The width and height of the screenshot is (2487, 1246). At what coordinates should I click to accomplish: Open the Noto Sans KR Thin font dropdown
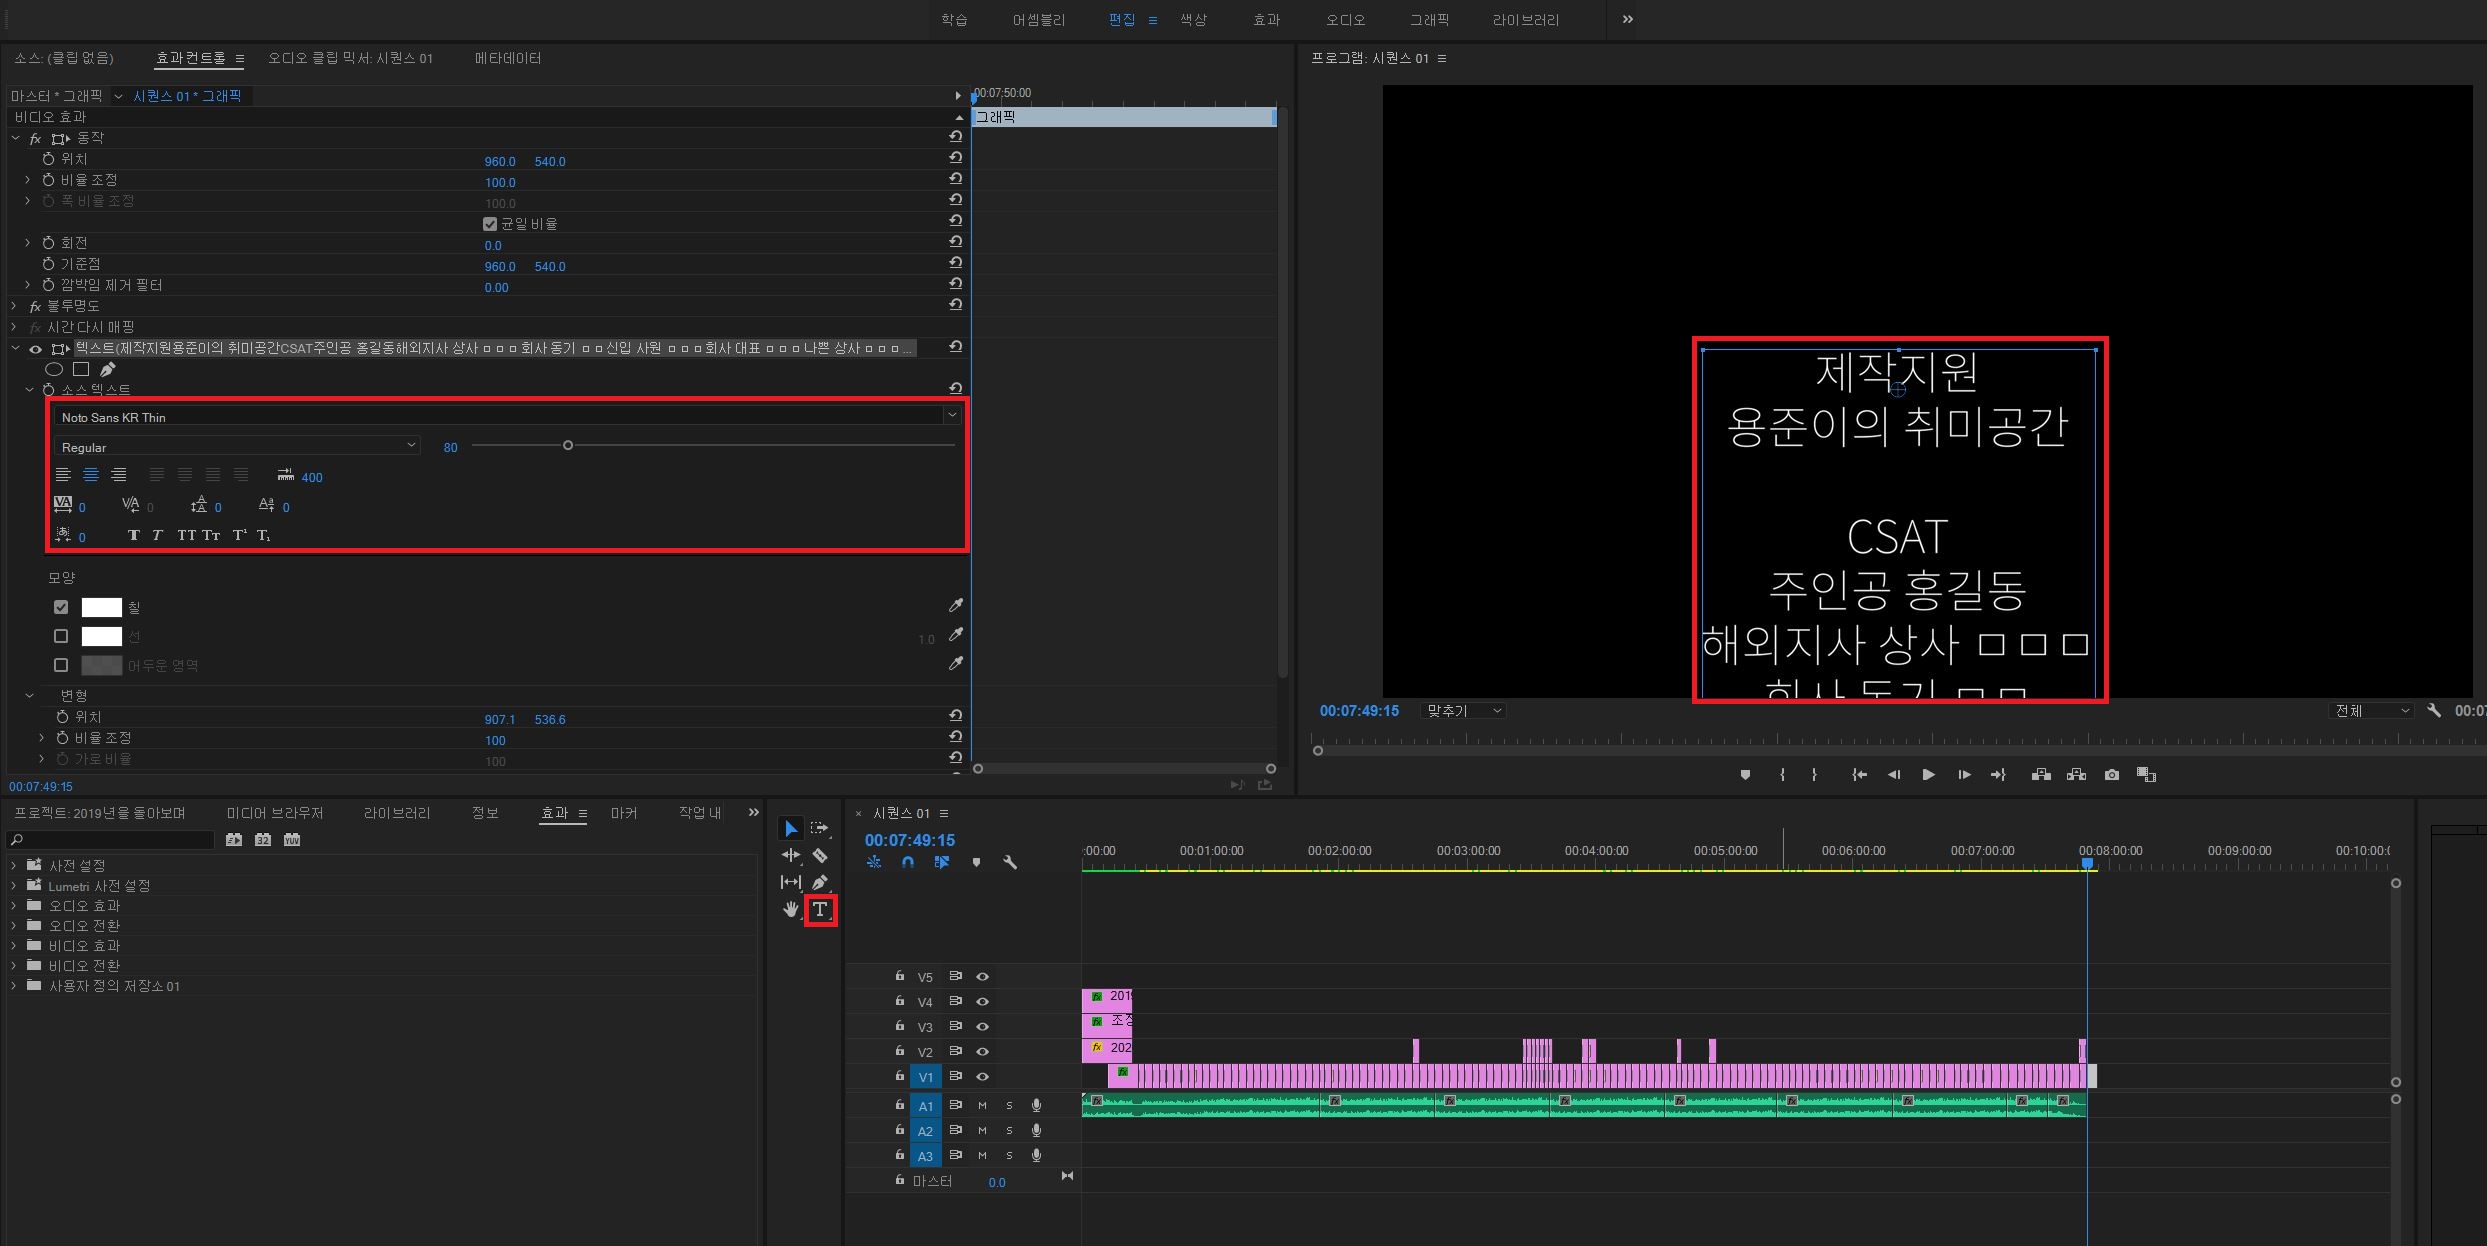(x=951, y=416)
